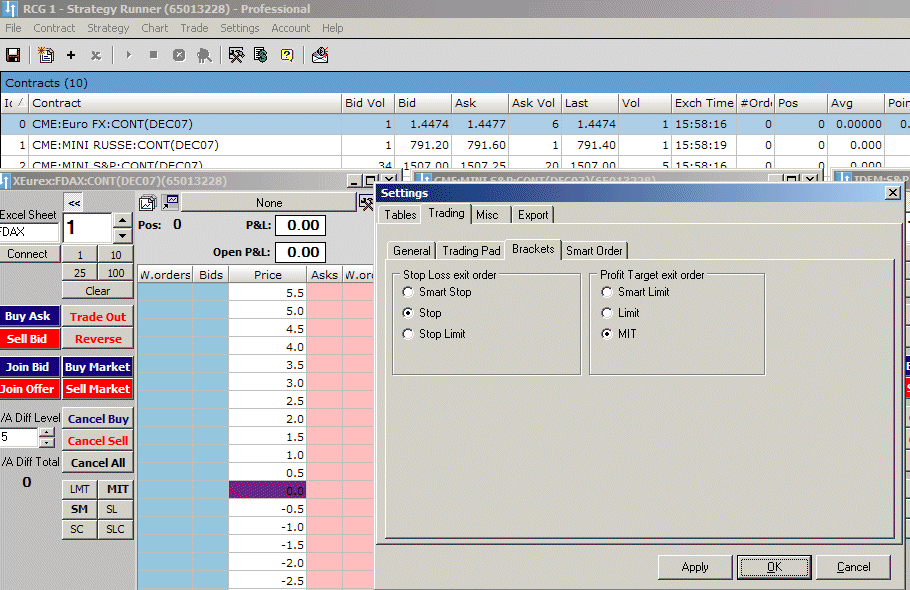Click the highlighted 0.0 price cell in ladder

267,491
